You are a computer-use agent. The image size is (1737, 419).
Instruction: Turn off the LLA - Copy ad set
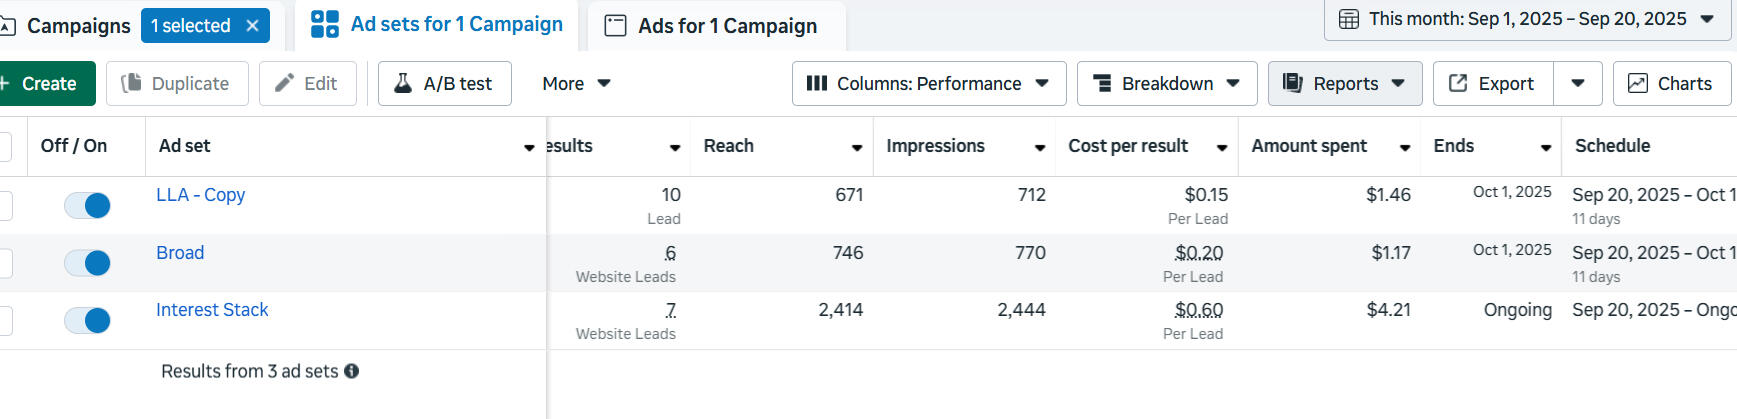(x=87, y=205)
